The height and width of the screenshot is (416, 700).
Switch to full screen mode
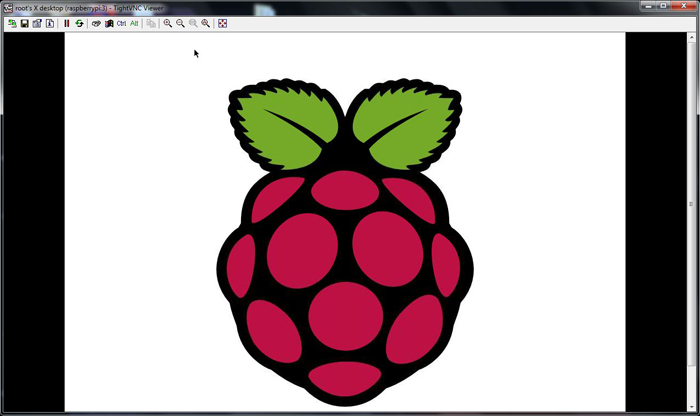tap(222, 24)
